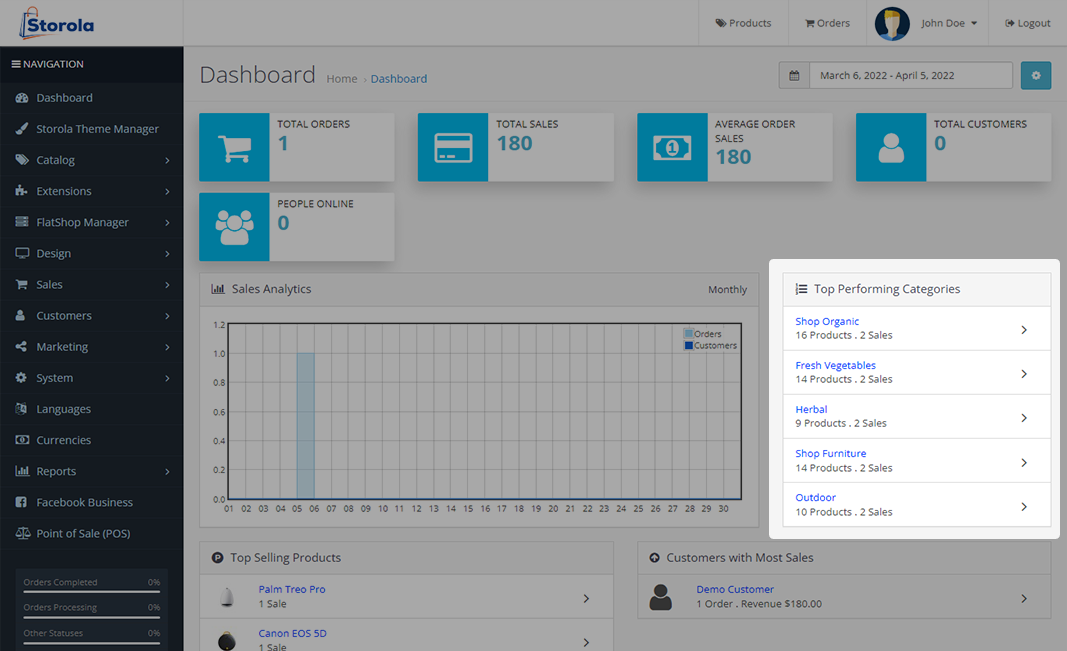1067x651 pixels.
Task: Expand the Reports sidebar menu
Action: [92, 471]
